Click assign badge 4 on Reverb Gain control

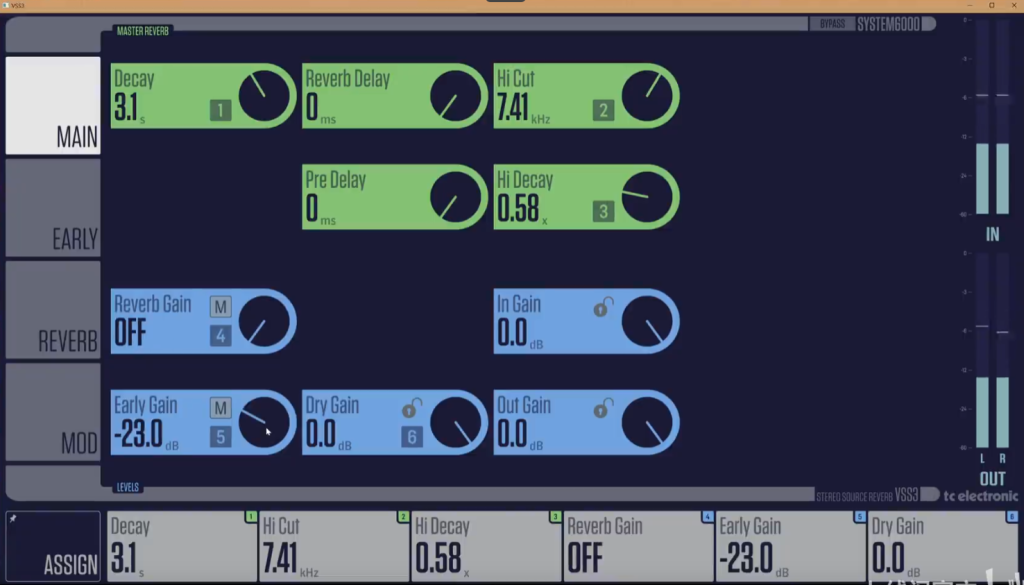pos(220,336)
